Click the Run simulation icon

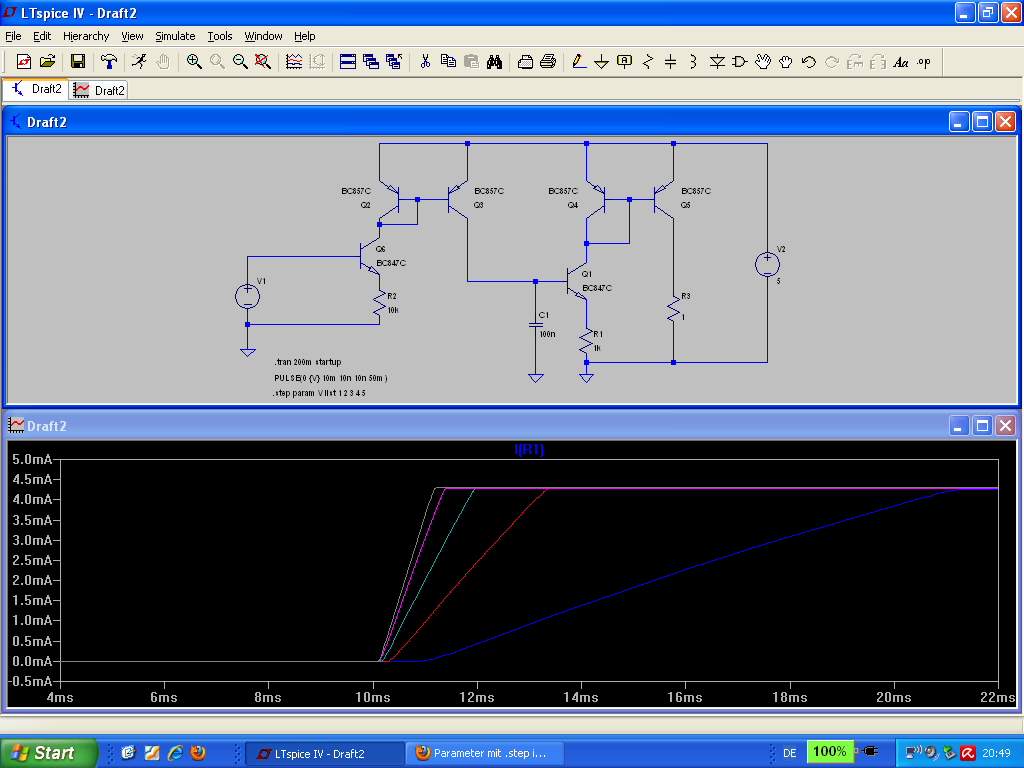139,62
